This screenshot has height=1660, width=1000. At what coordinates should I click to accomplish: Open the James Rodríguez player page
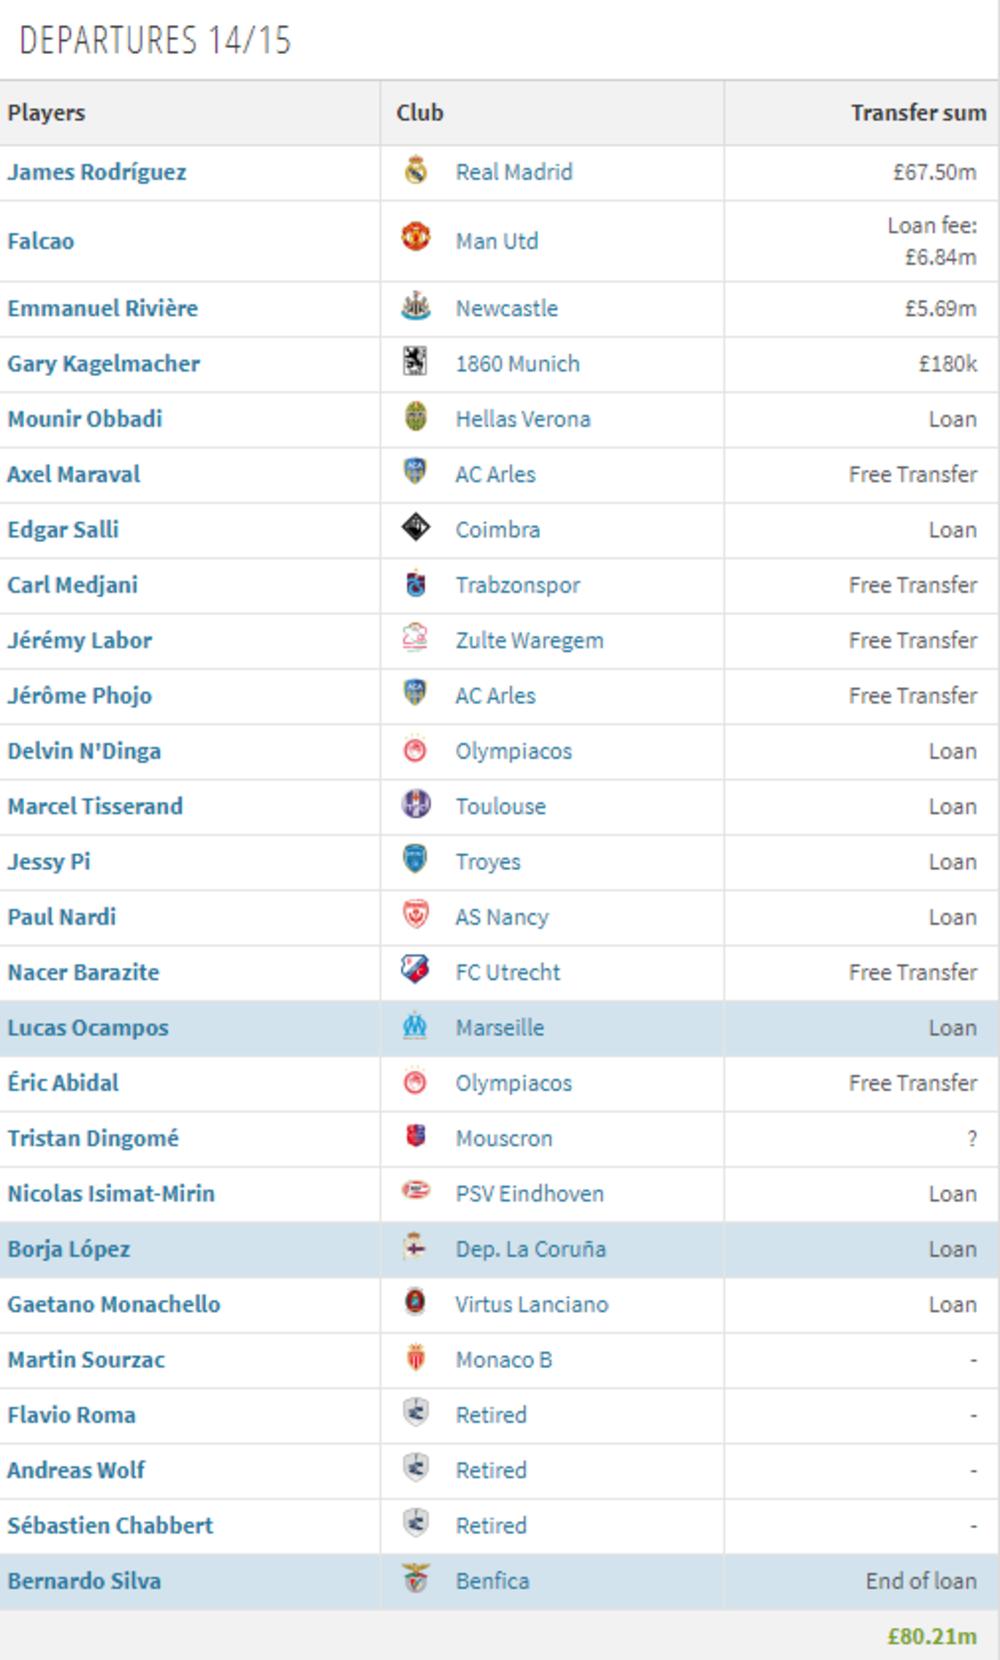[x=98, y=172]
